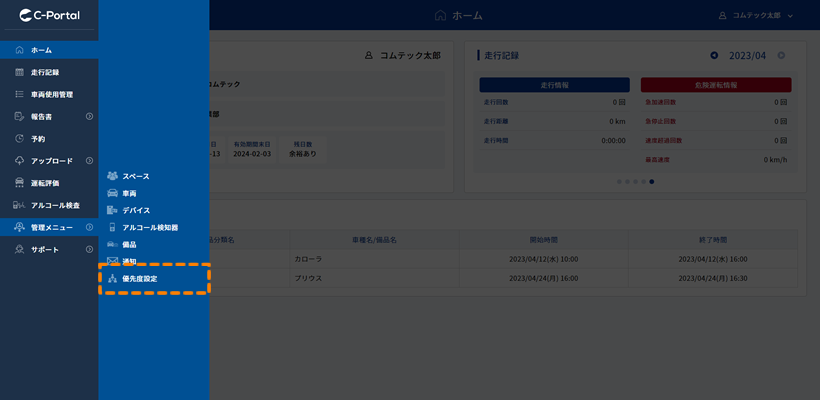Collapse the 管理メニュー submenu arrow

click(89, 227)
